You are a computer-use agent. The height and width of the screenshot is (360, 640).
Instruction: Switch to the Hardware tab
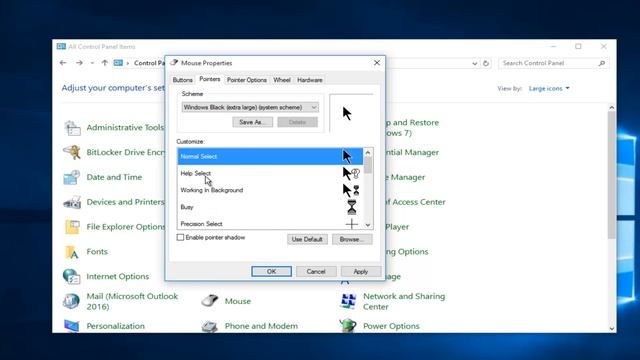[310, 80]
